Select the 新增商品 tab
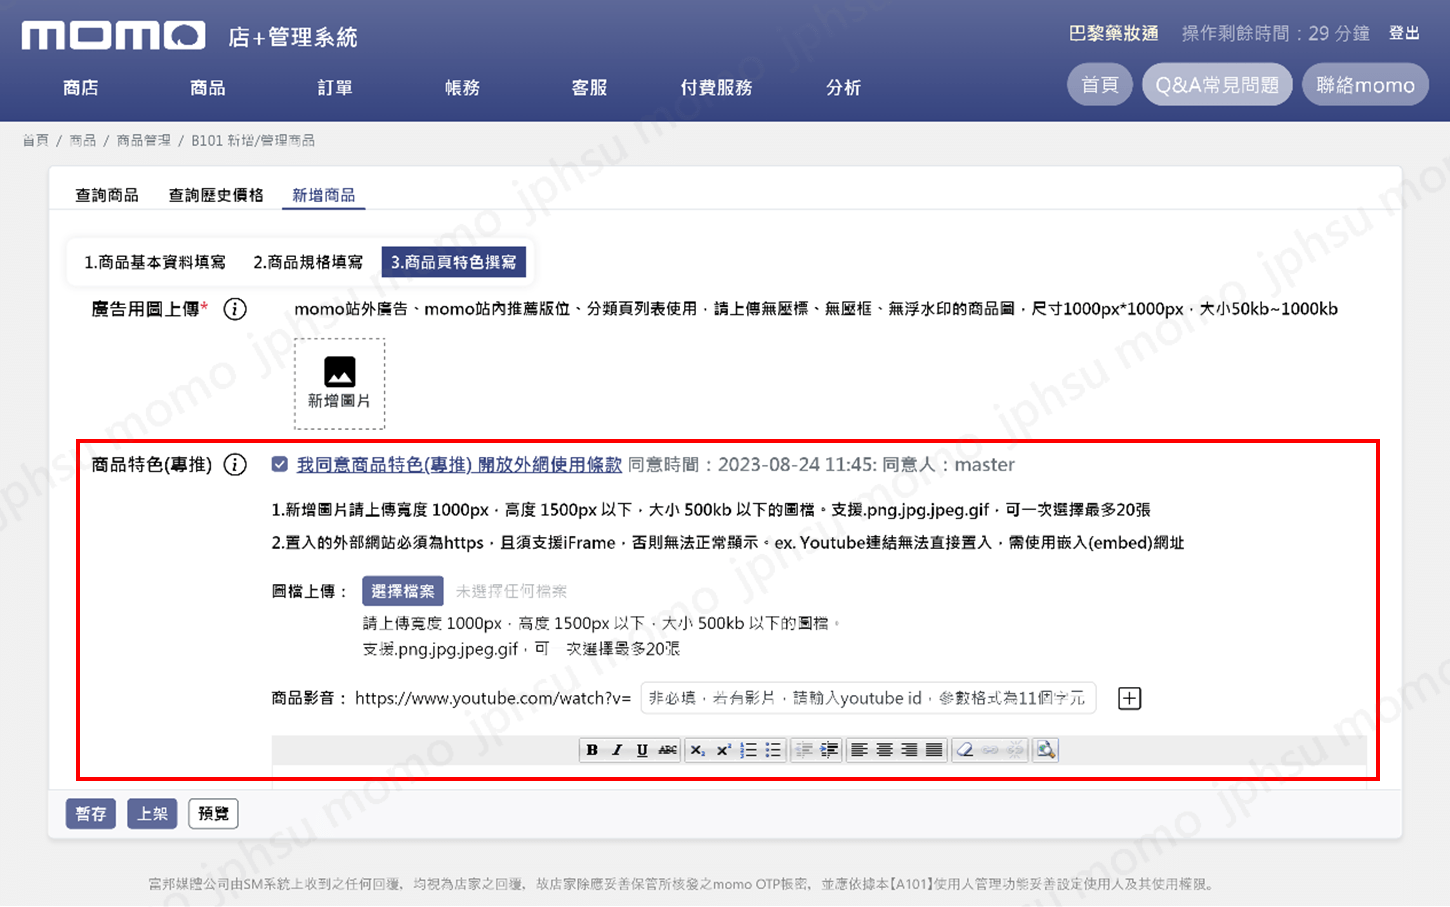 [x=324, y=195]
